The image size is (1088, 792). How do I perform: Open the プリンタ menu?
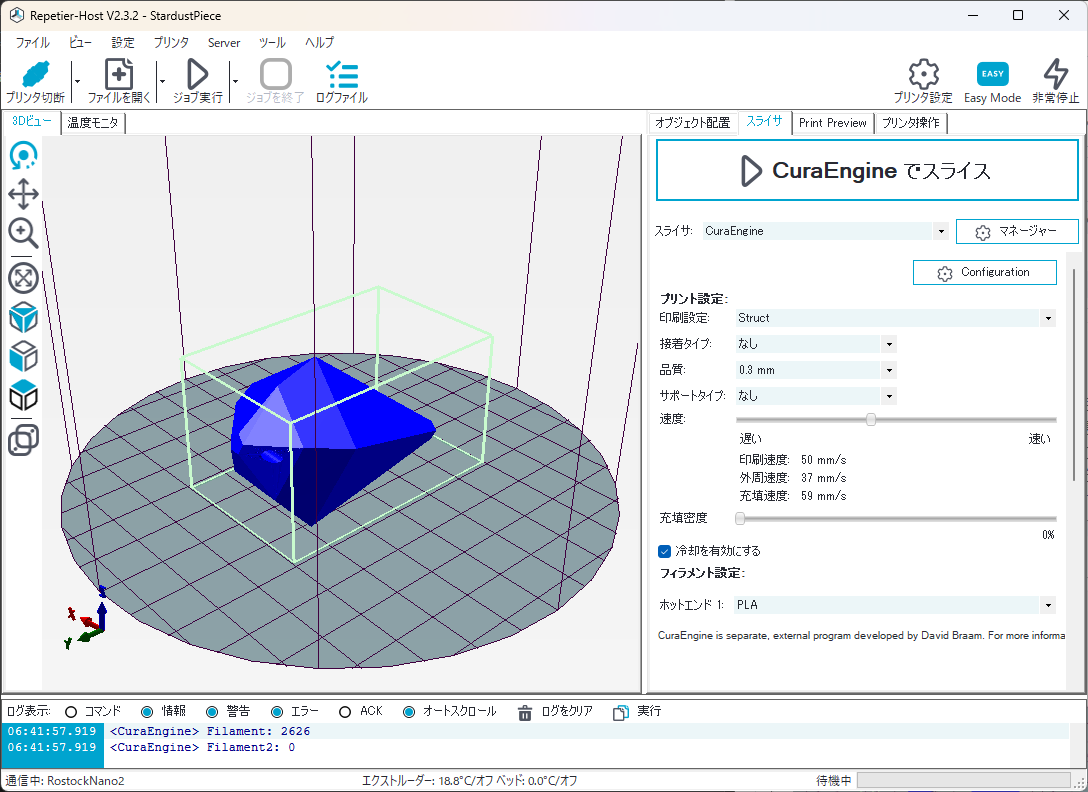coord(171,42)
